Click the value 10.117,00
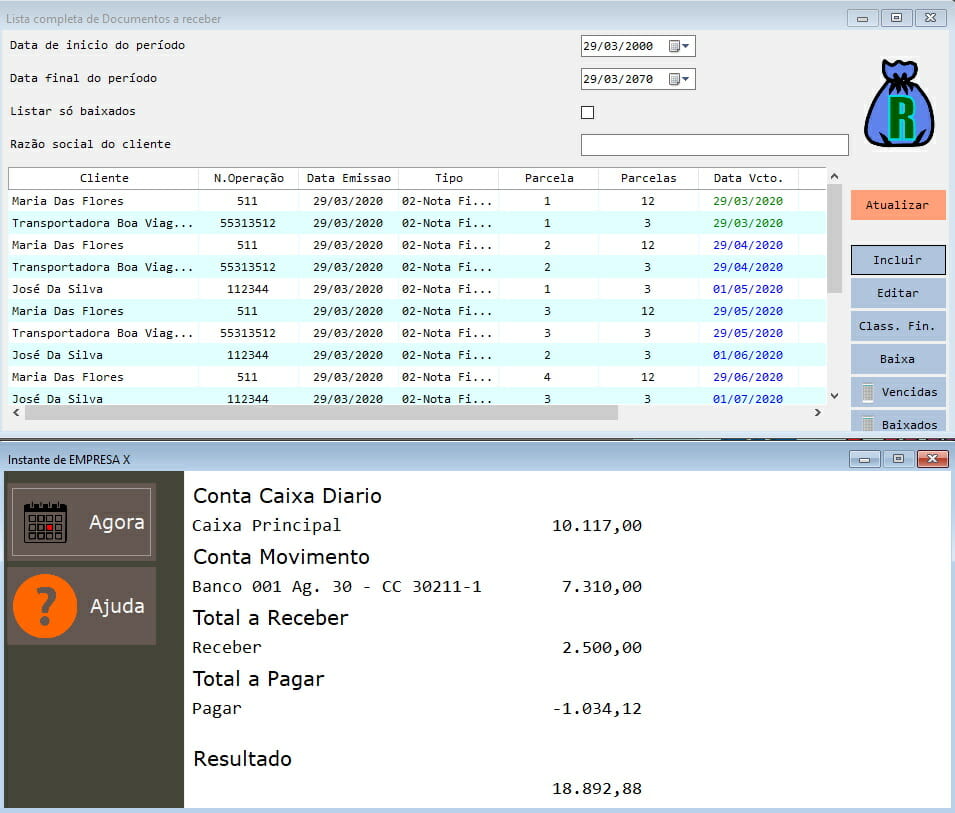This screenshot has height=813, width=955. (x=597, y=526)
